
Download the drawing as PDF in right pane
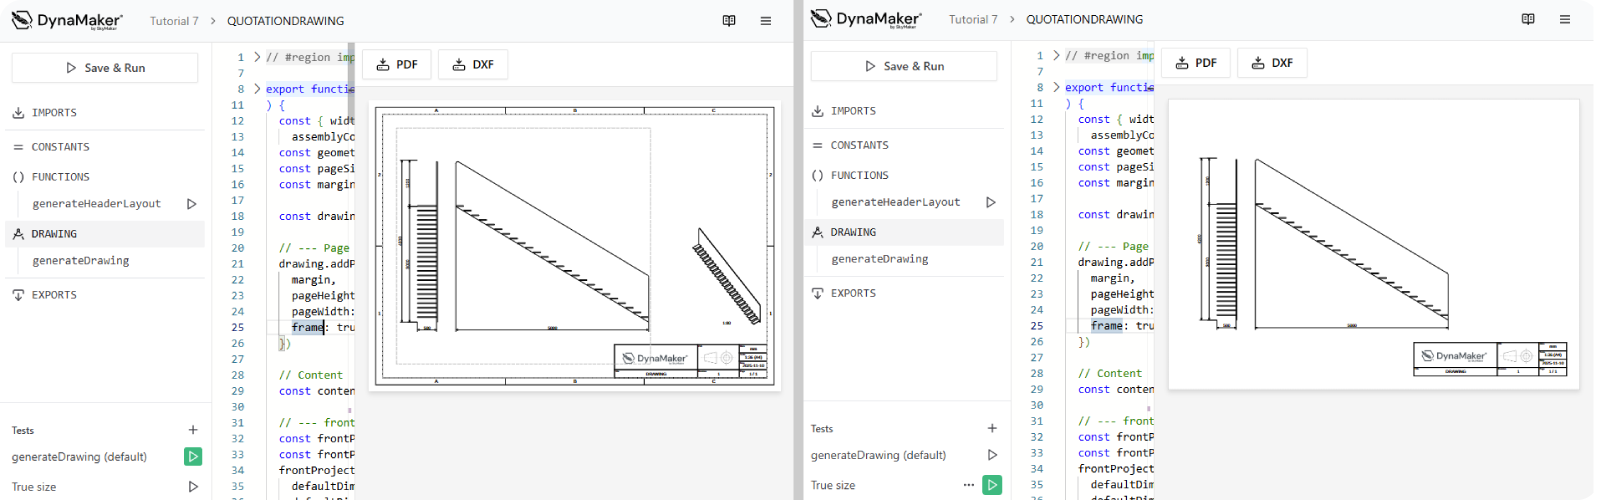tap(1196, 63)
